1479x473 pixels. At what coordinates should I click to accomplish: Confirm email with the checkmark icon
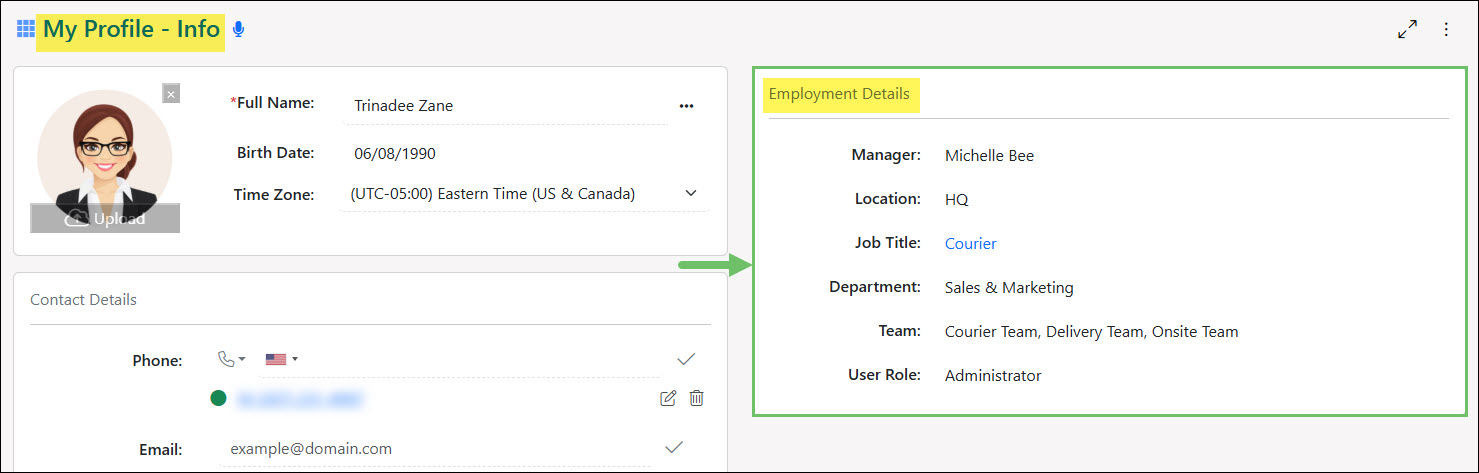click(x=674, y=448)
